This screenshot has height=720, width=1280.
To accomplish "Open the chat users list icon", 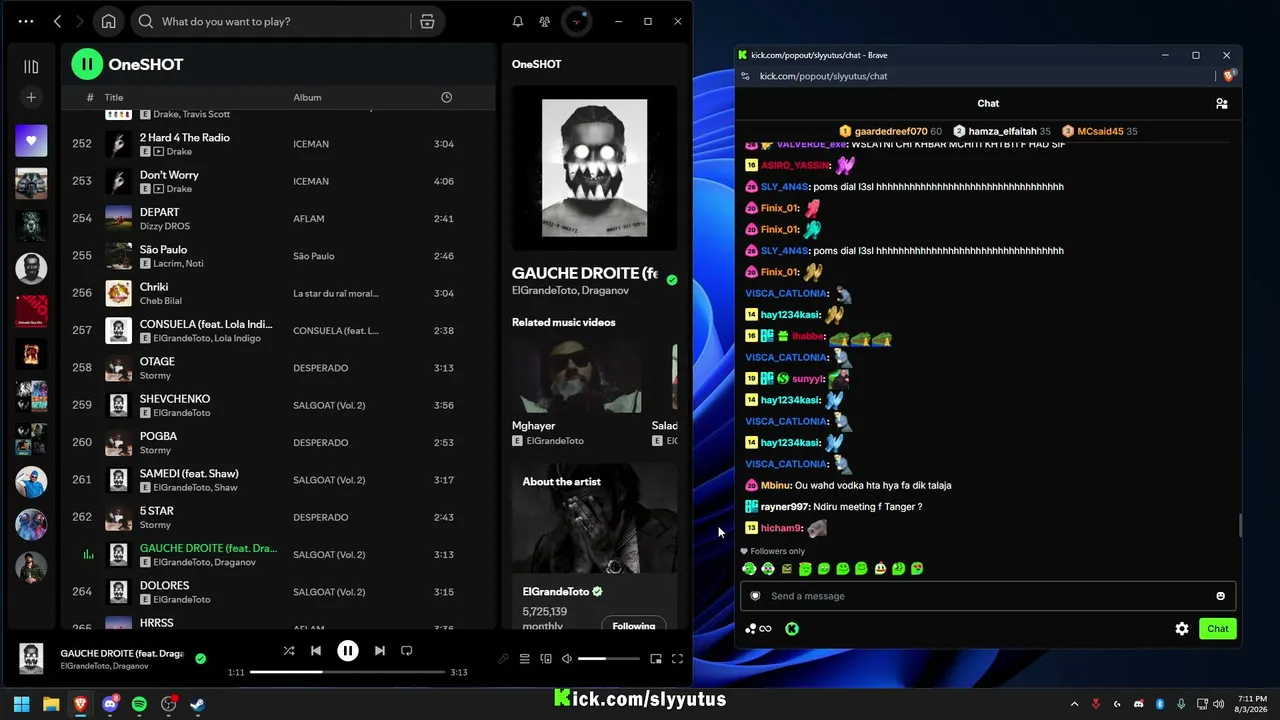I will 1221,103.
